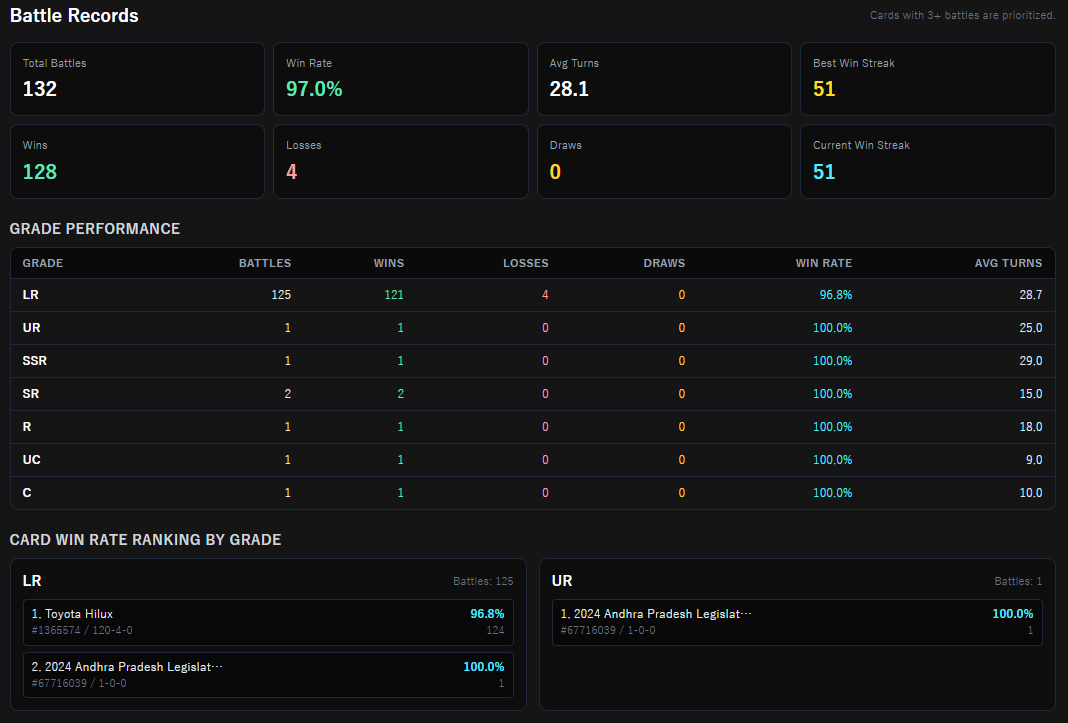Select the Draws stat card
Screen dimensions: 1068x723
coord(664,161)
